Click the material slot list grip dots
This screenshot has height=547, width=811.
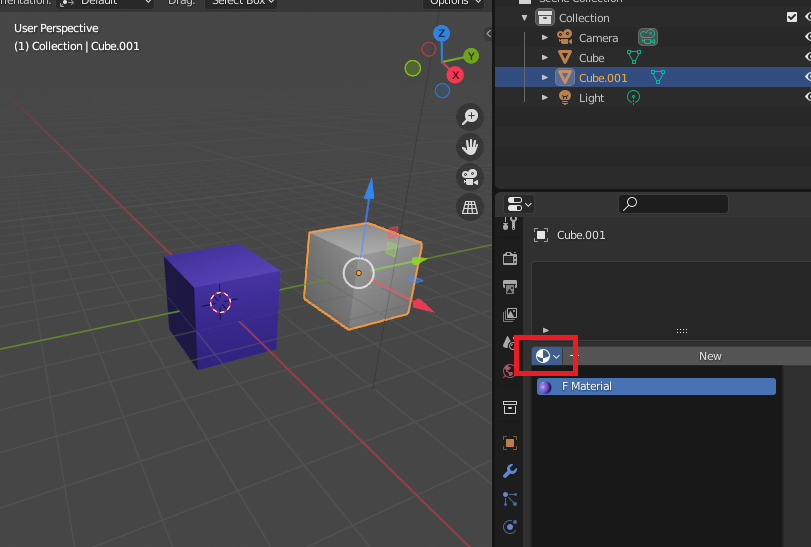point(682,331)
